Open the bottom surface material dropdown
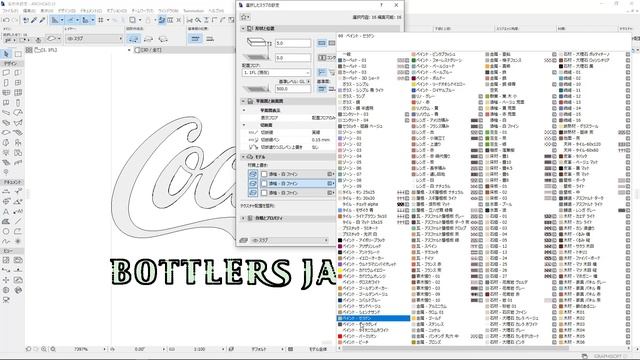Viewport: 640px width, 360px height. point(298,193)
